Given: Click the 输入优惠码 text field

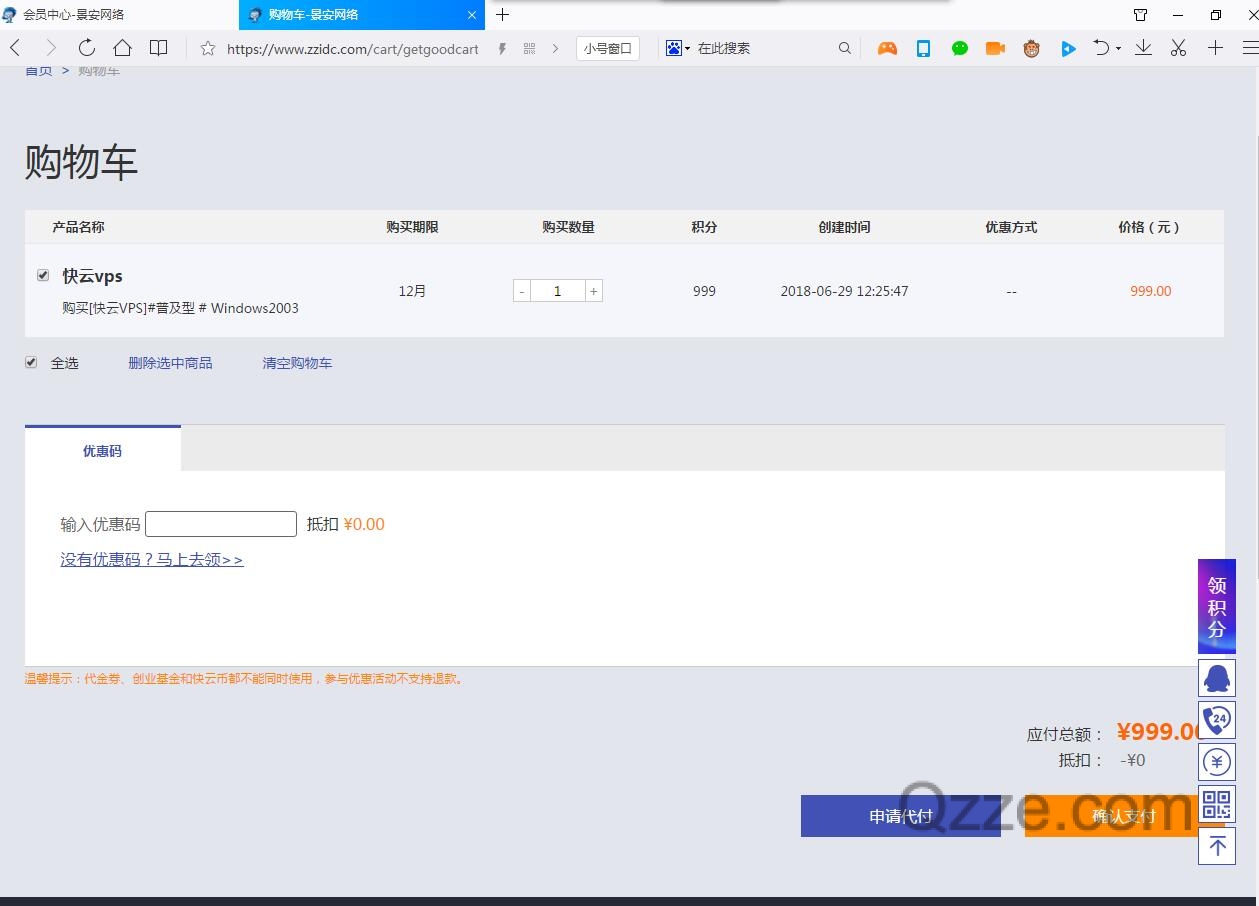Looking at the screenshot, I should click(x=221, y=524).
